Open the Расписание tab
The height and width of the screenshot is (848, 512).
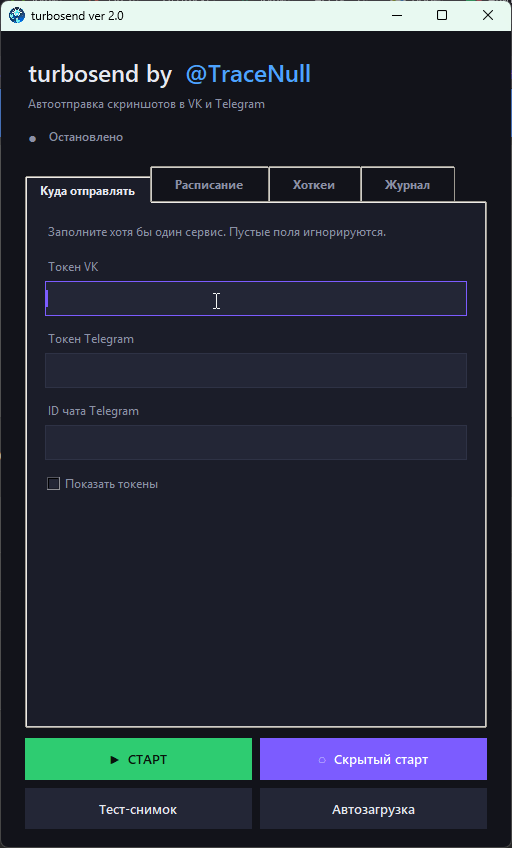pyautogui.click(x=209, y=185)
